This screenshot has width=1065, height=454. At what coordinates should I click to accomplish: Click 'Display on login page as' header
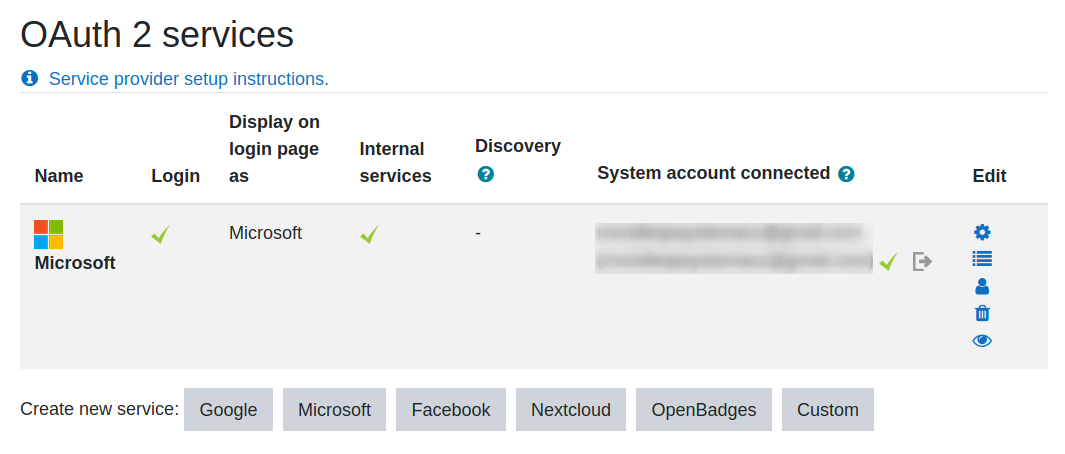pyautogui.click(x=274, y=149)
